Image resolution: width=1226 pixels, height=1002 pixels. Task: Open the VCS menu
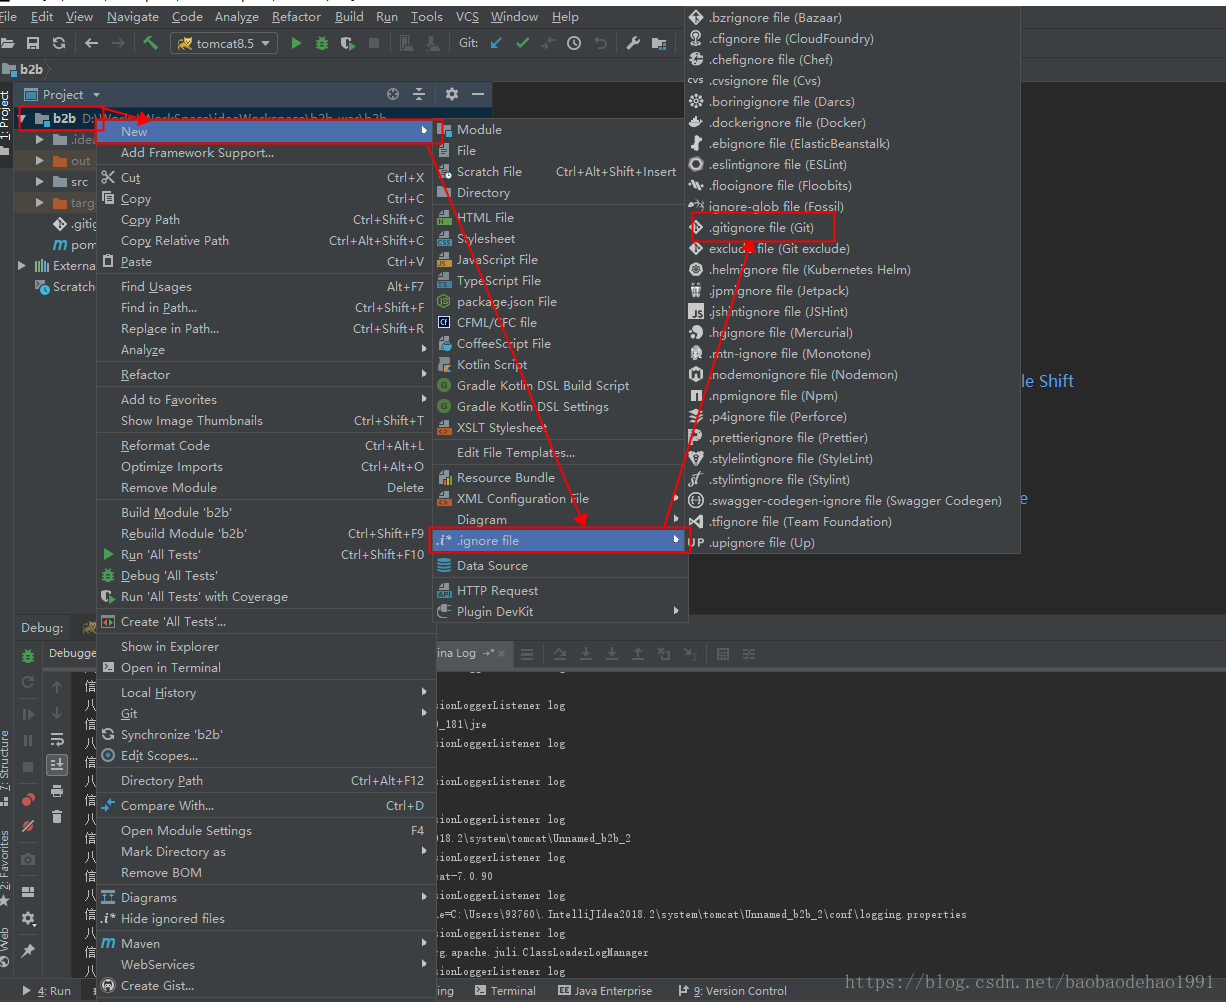tap(467, 16)
